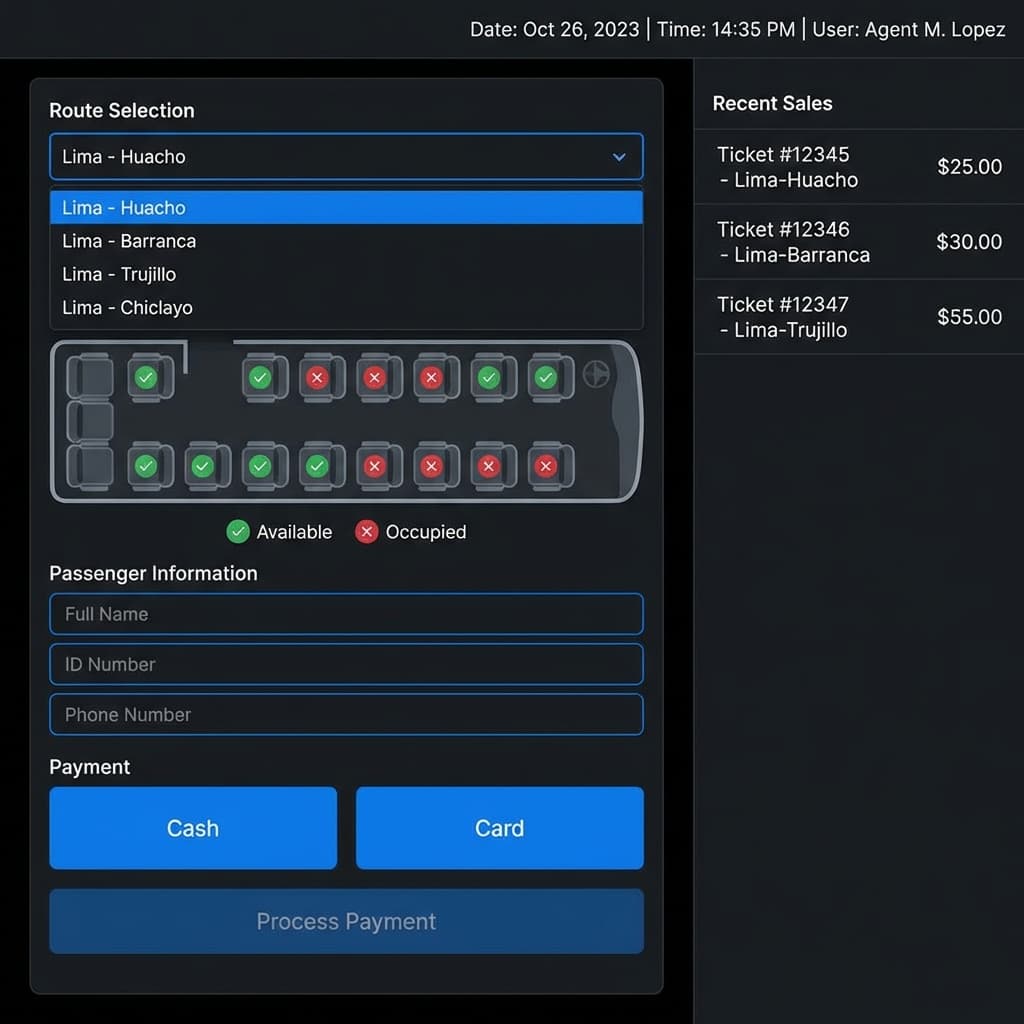1024x1024 pixels.
Task: Click the red X Occupied legend icon
Action: point(367,532)
